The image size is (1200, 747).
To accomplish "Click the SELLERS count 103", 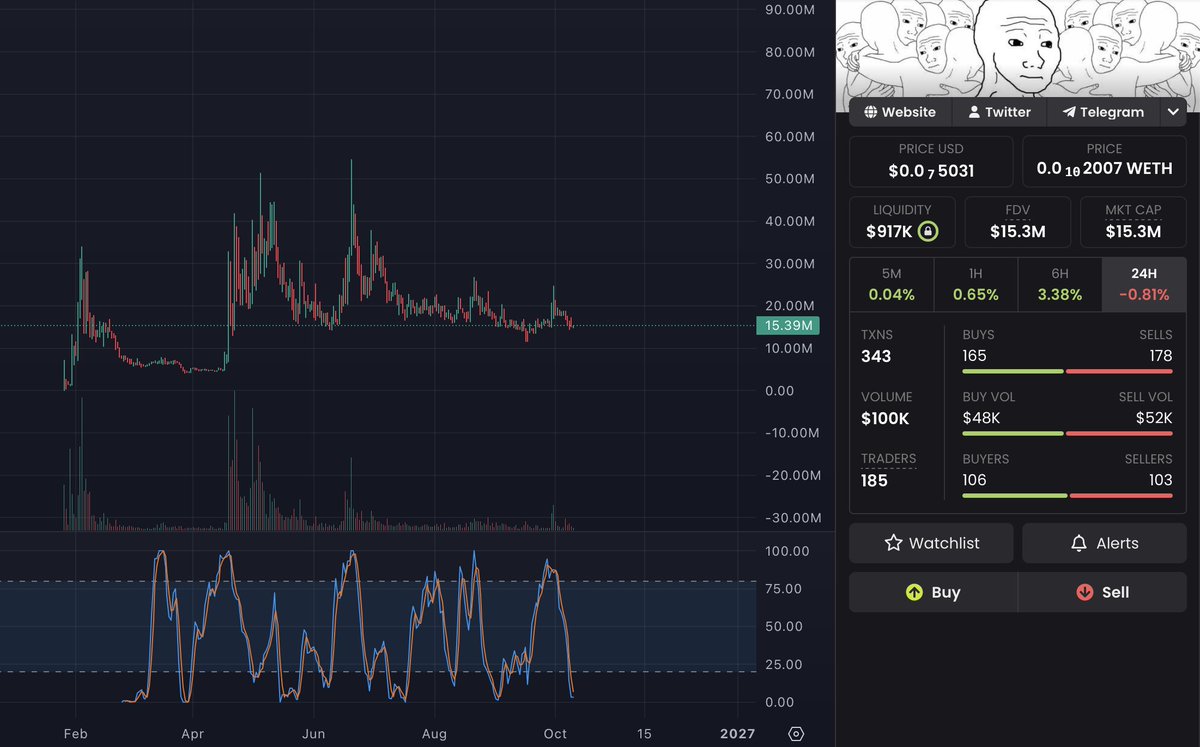I will tap(1160, 480).
